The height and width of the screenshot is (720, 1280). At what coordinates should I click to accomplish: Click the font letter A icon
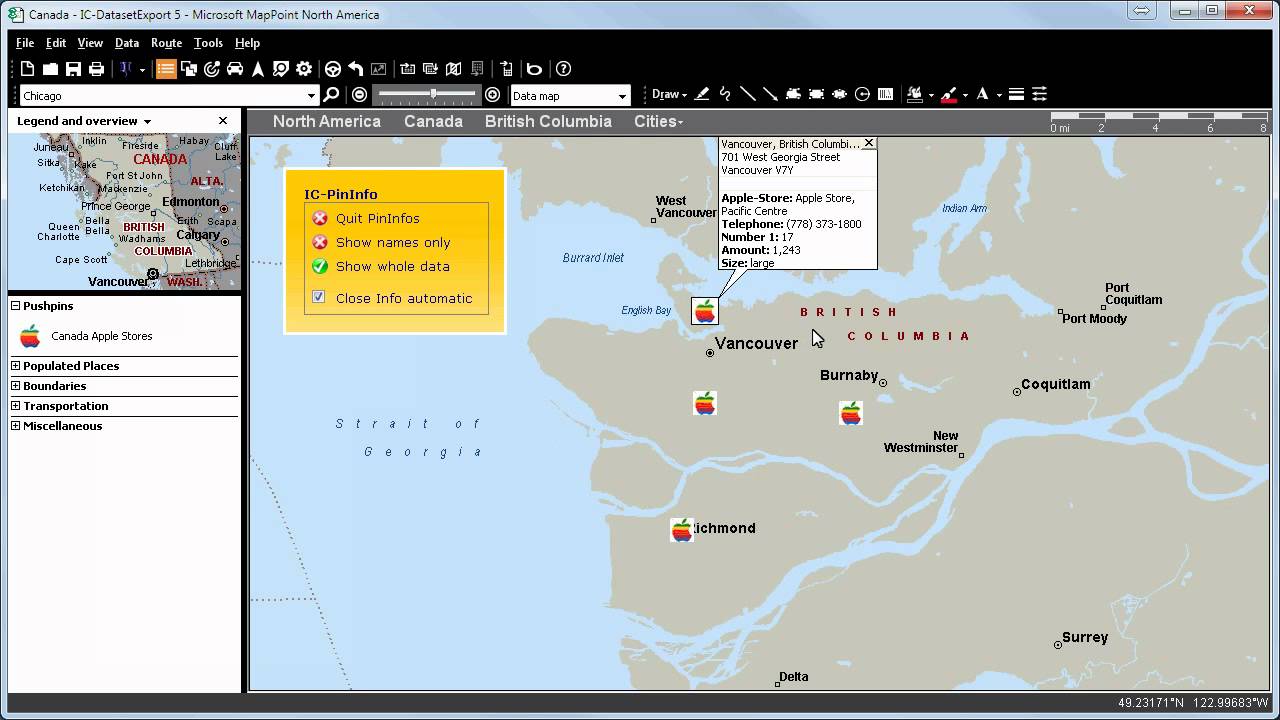[x=983, y=94]
